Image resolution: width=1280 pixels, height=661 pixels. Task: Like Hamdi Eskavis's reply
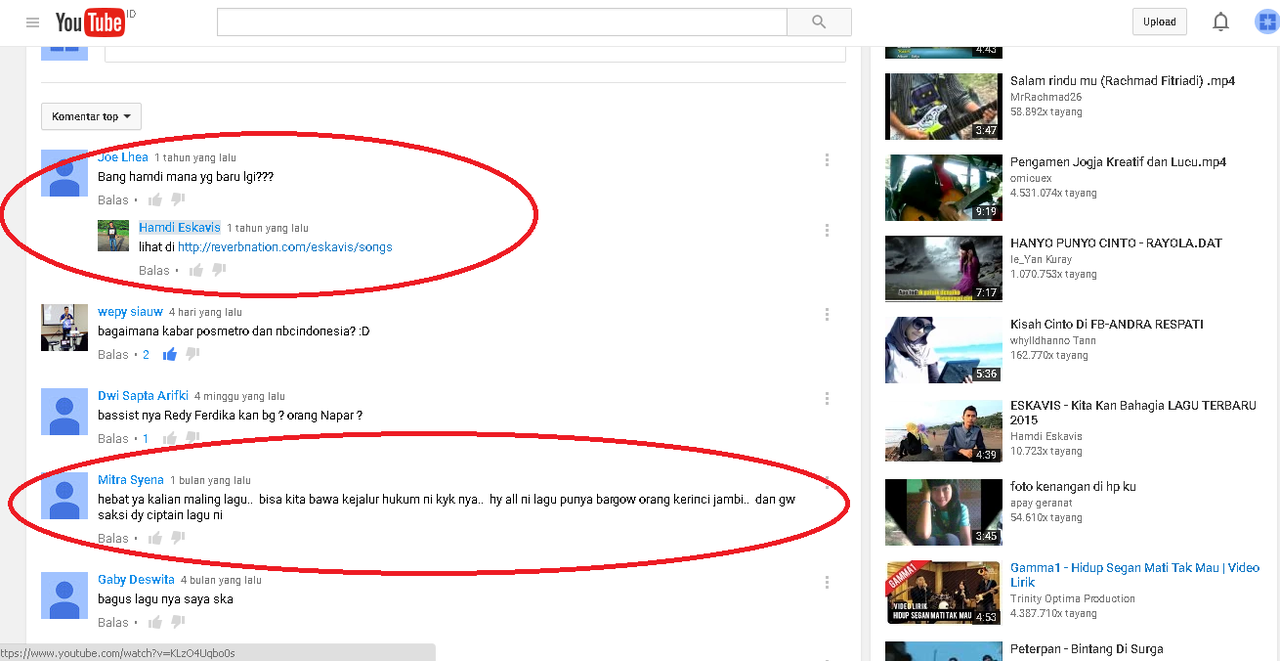pos(197,270)
